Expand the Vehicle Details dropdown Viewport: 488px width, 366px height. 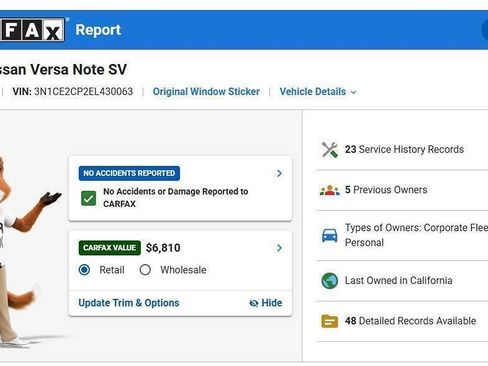[x=318, y=92]
